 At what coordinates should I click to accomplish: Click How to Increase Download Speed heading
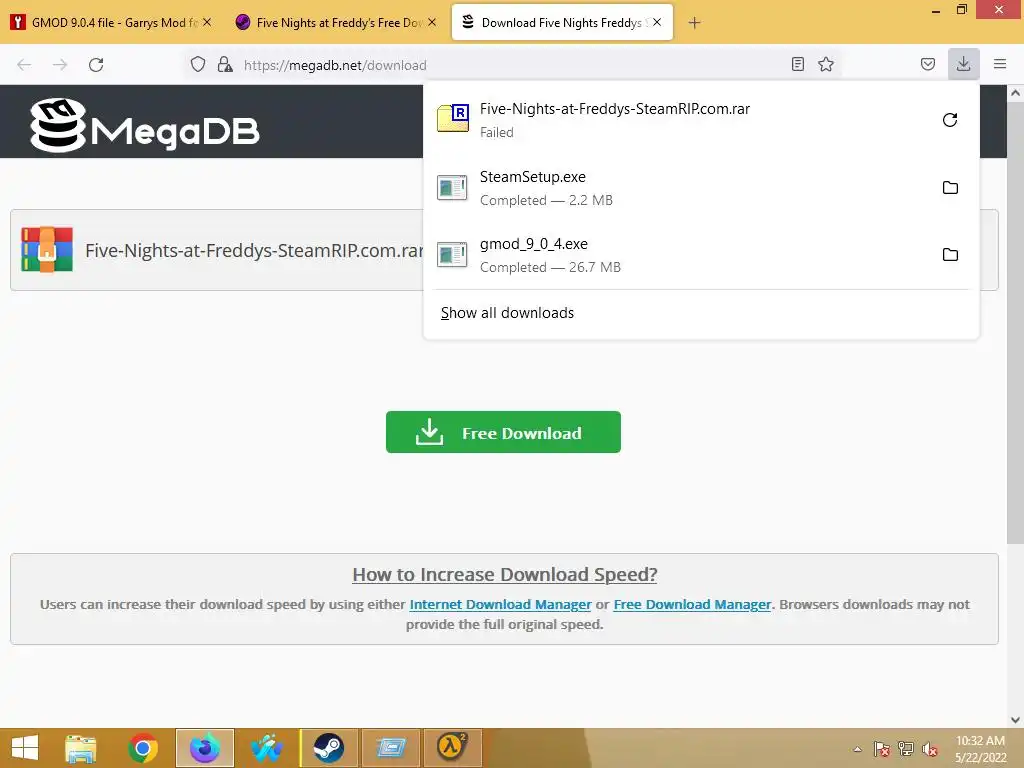coord(504,575)
